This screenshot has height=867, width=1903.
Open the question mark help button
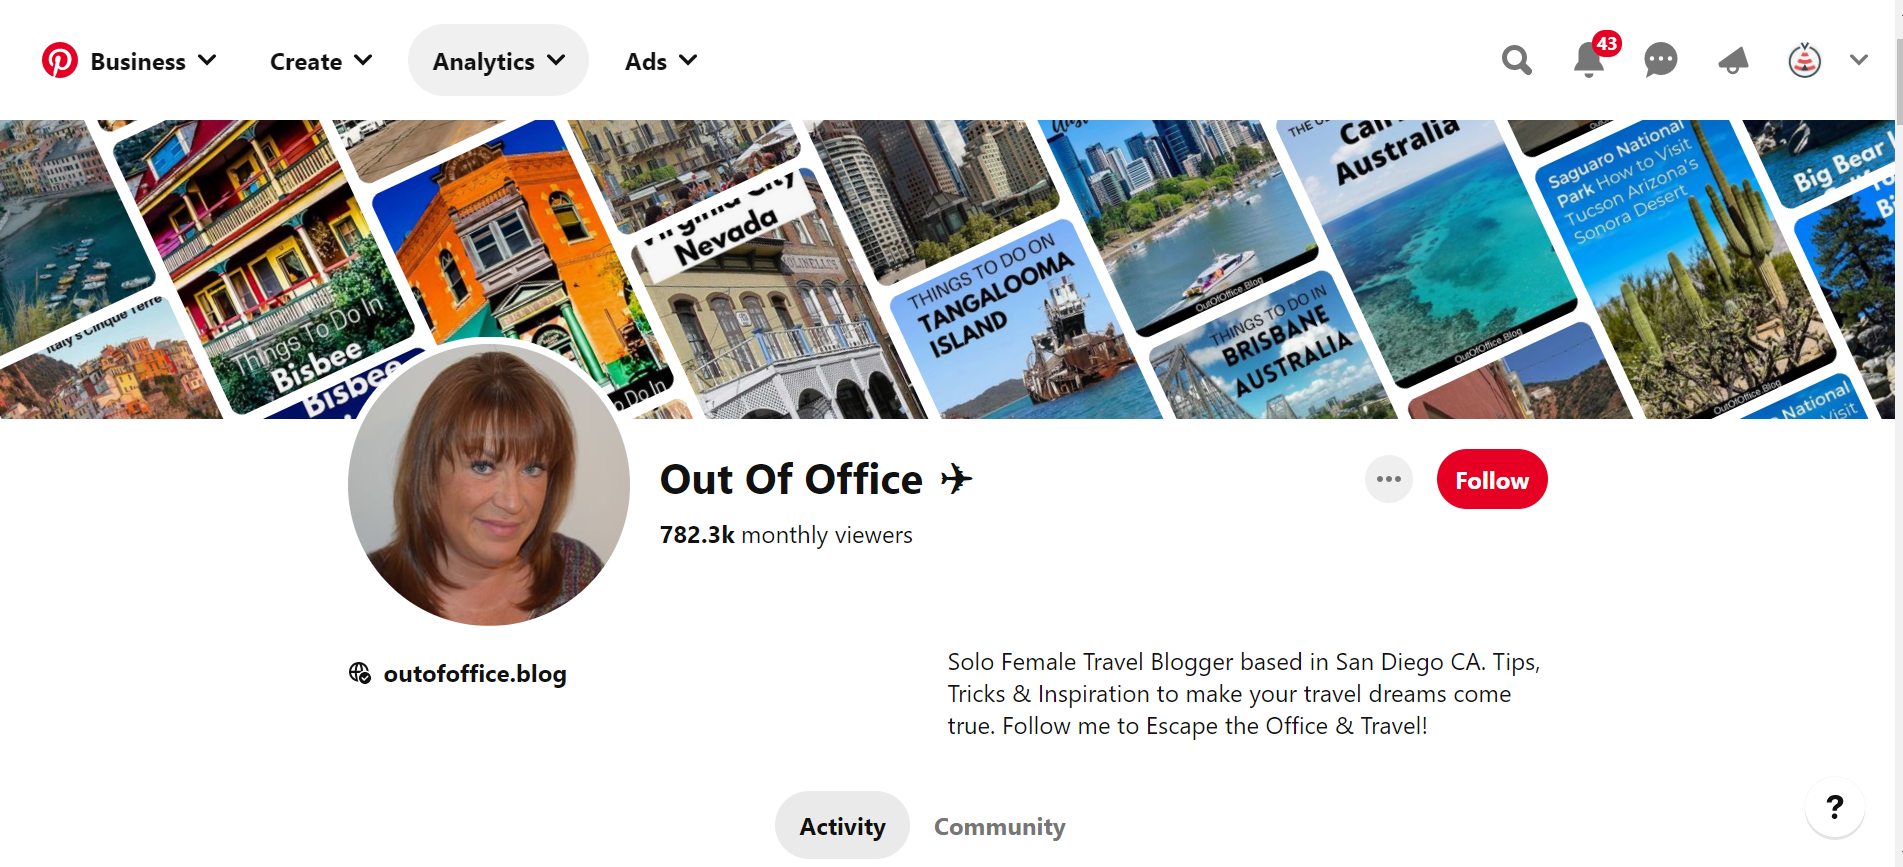[1834, 807]
